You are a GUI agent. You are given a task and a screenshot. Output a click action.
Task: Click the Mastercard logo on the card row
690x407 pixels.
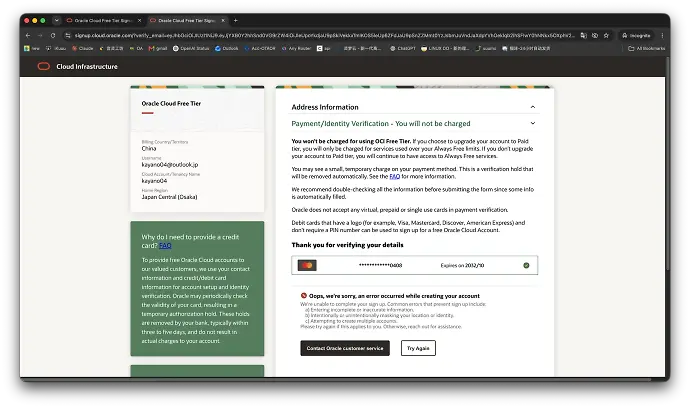[307, 265]
